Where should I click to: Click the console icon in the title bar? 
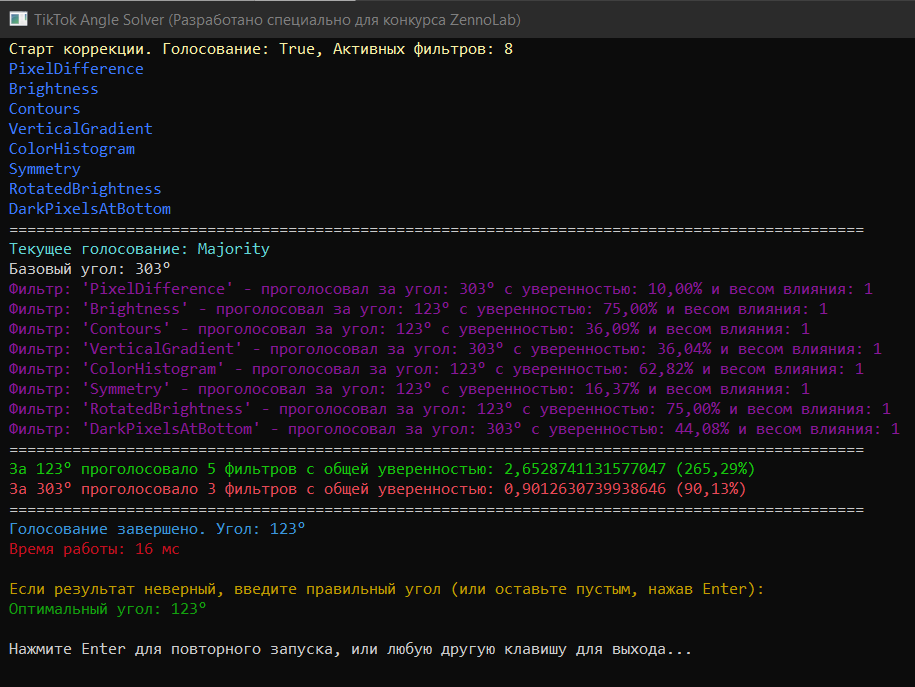pos(18,19)
